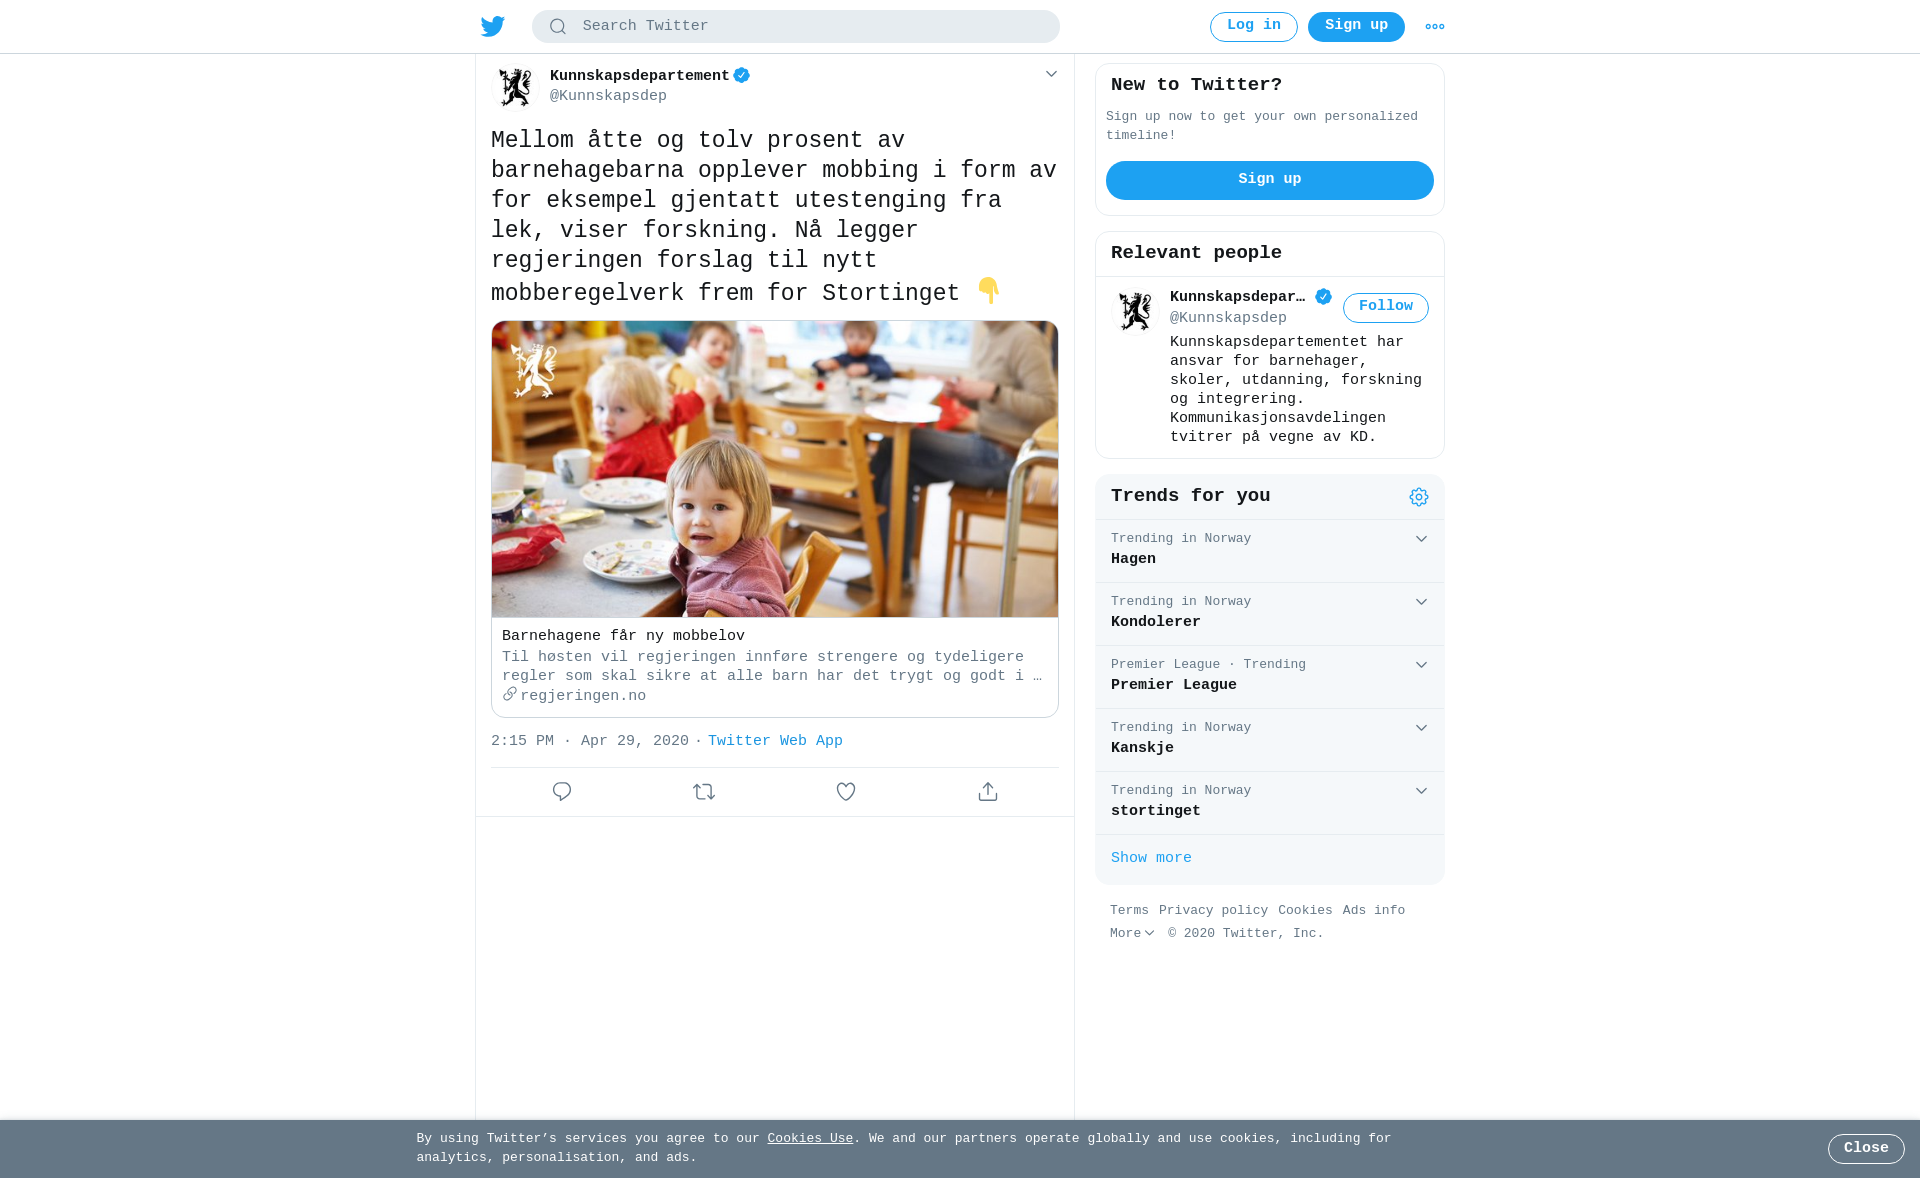Screen dimensions: 1920x1178
Task: Open the More footer dropdown
Action: (1132, 933)
